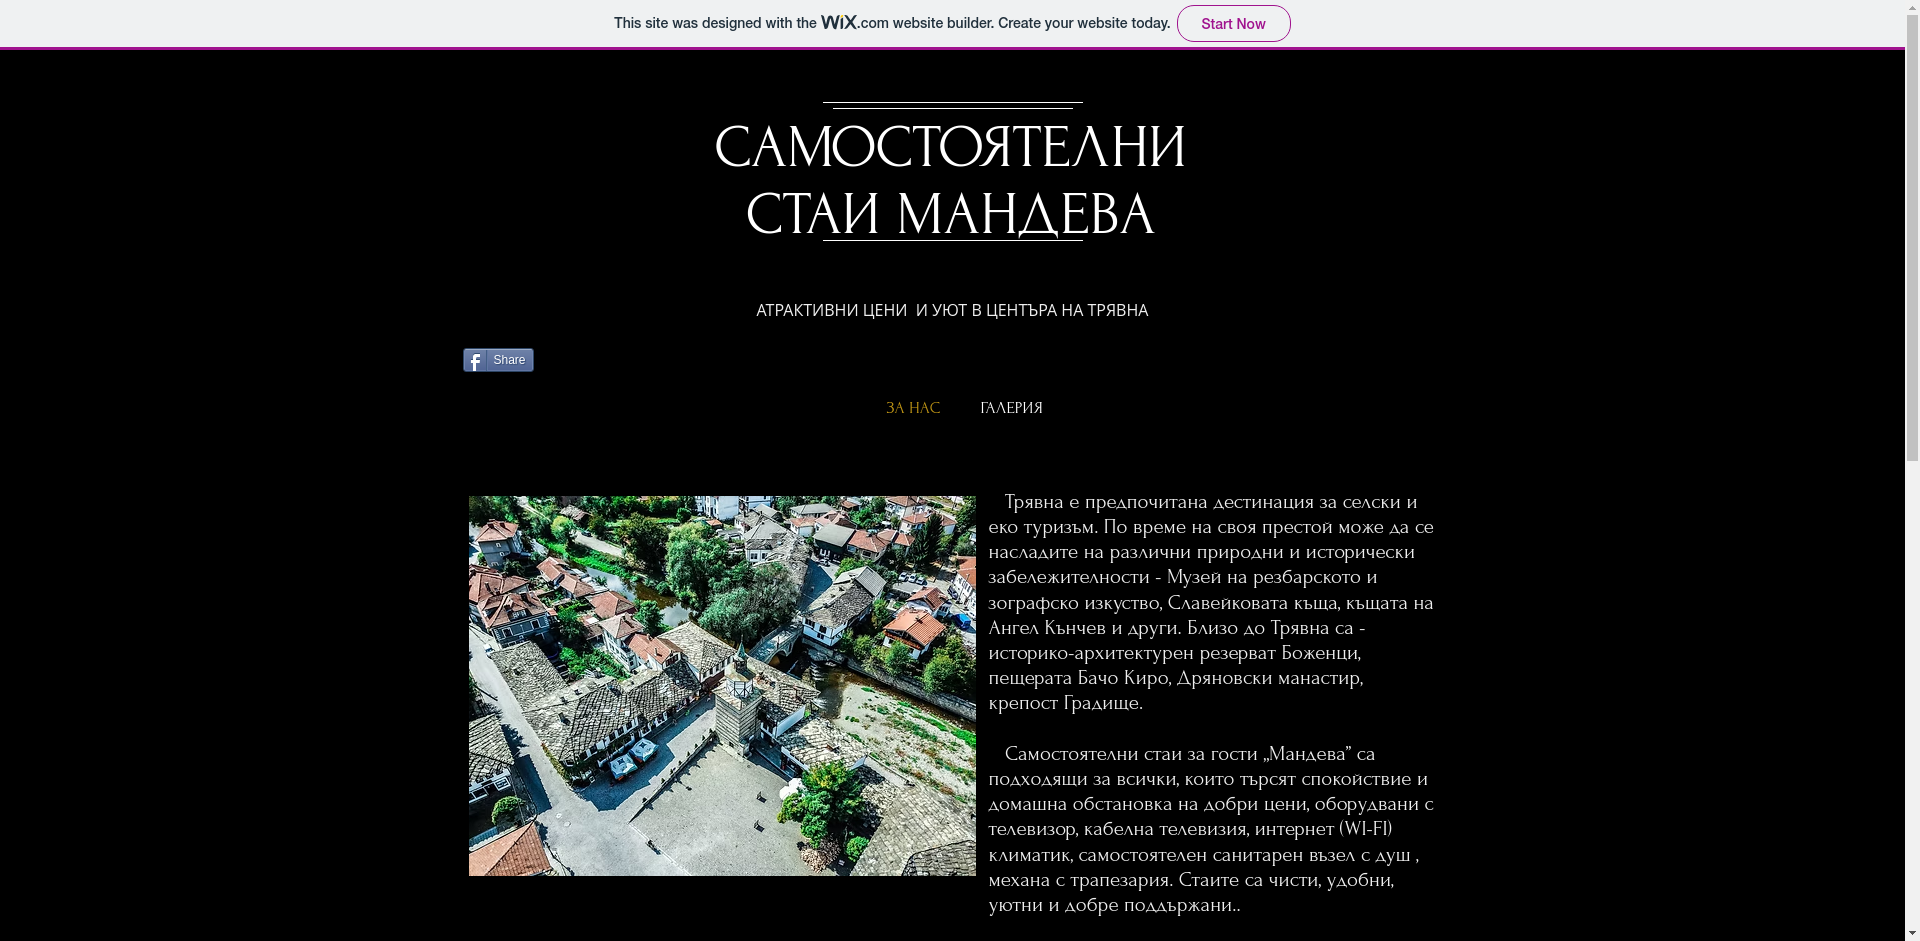Click the purple banner divider line

point(951,47)
